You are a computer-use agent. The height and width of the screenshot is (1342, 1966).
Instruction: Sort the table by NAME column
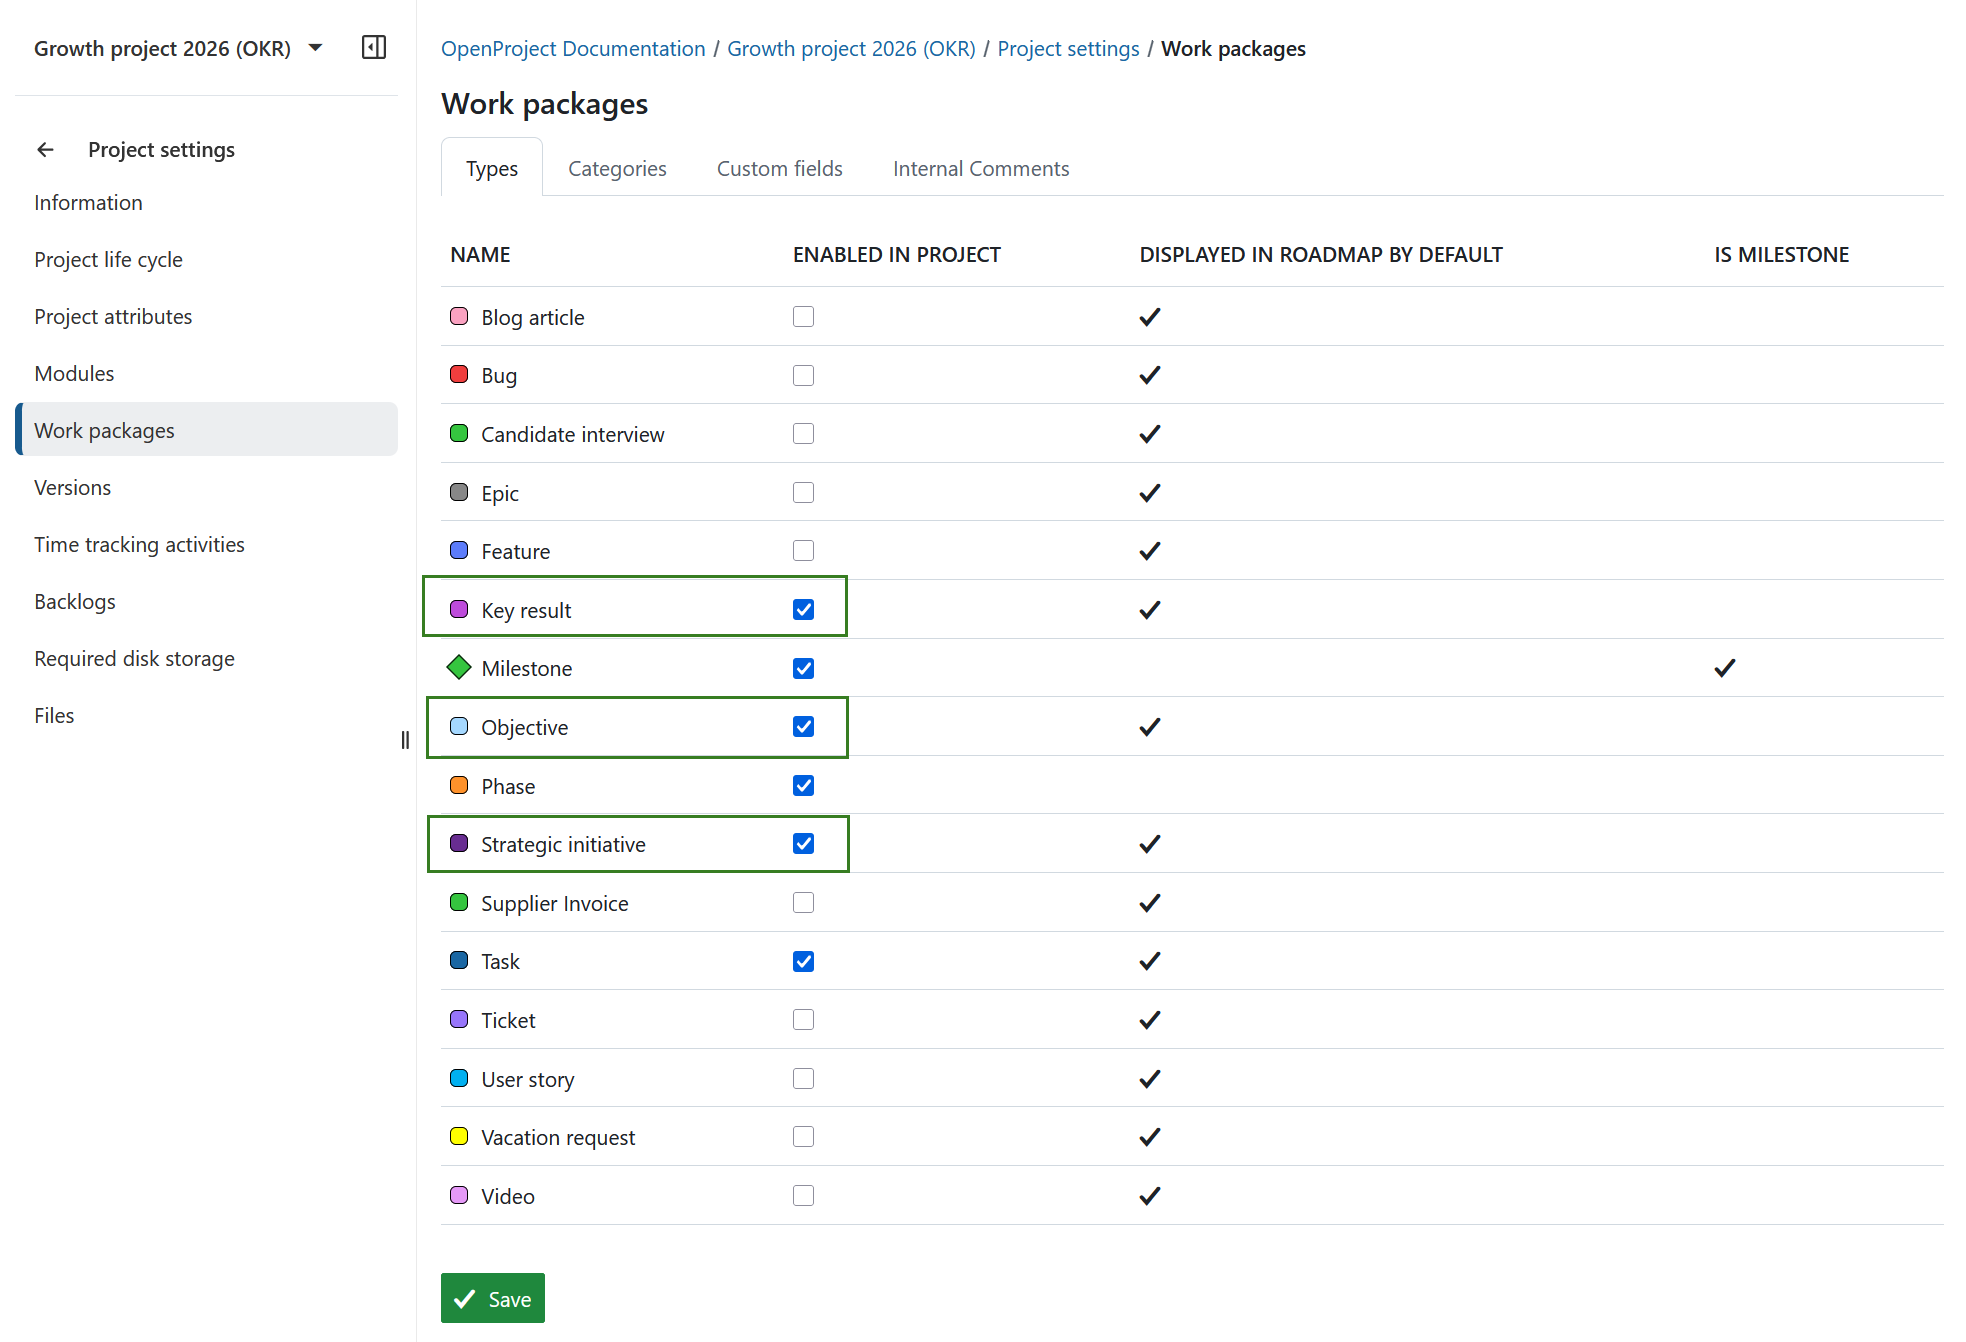click(x=480, y=254)
